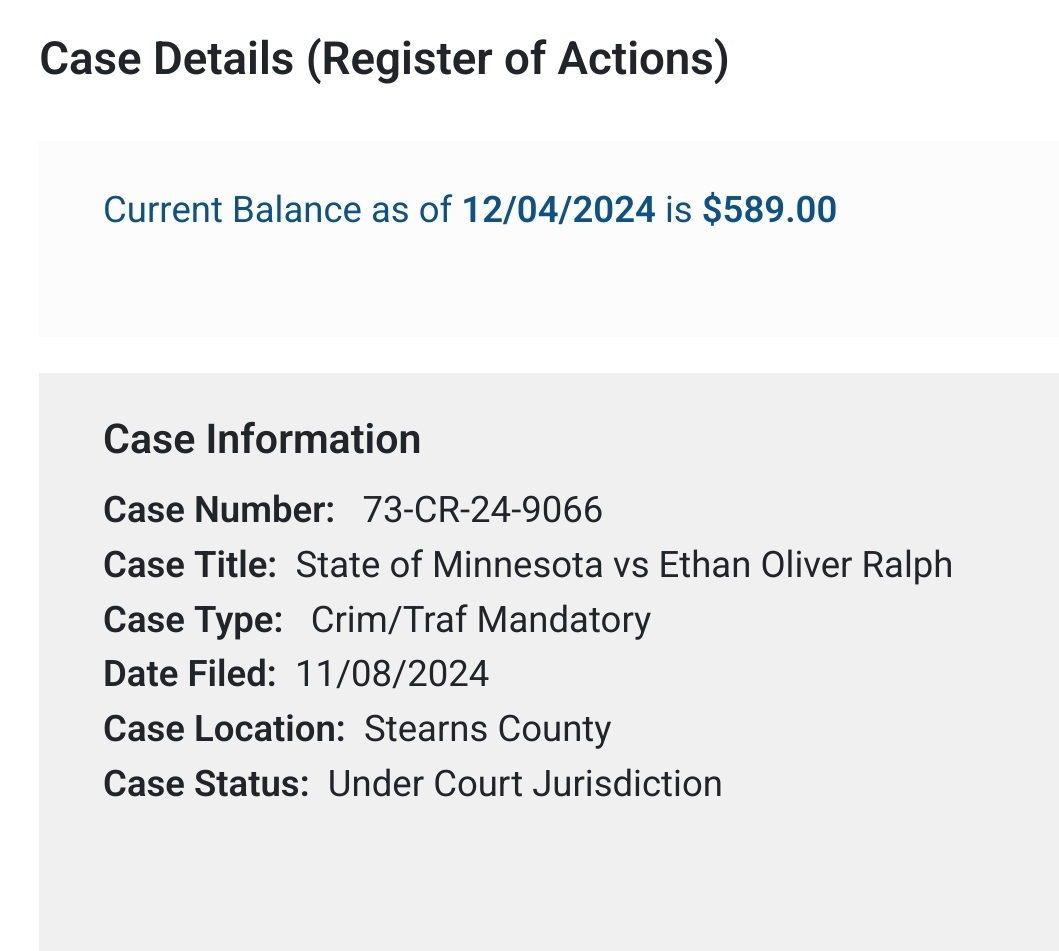Image resolution: width=1059 pixels, height=951 pixels.
Task: Click the $589.00 balance amount
Action: (x=769, y=210)
